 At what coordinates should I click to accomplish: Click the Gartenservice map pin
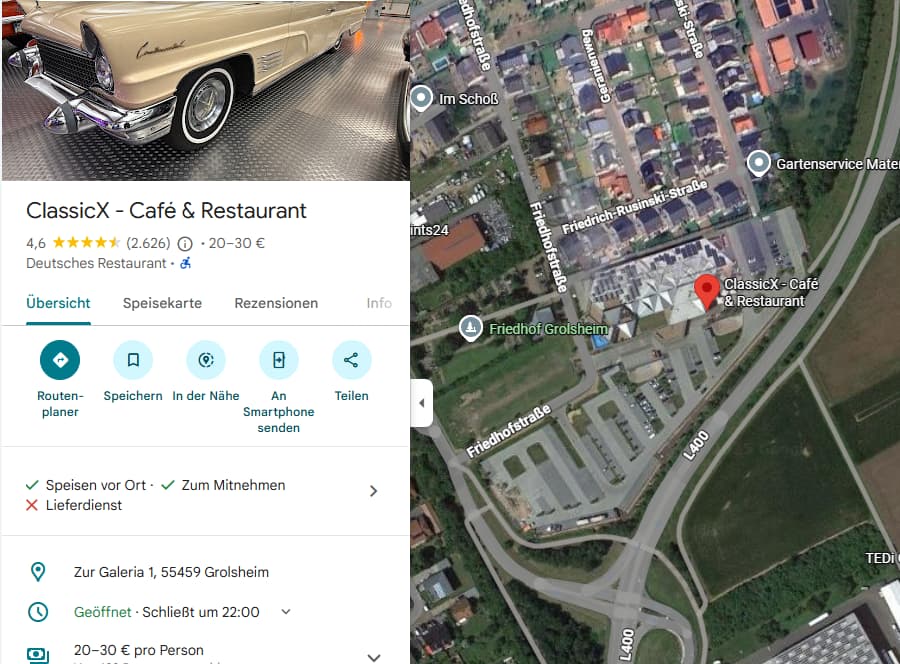[758, 164]
